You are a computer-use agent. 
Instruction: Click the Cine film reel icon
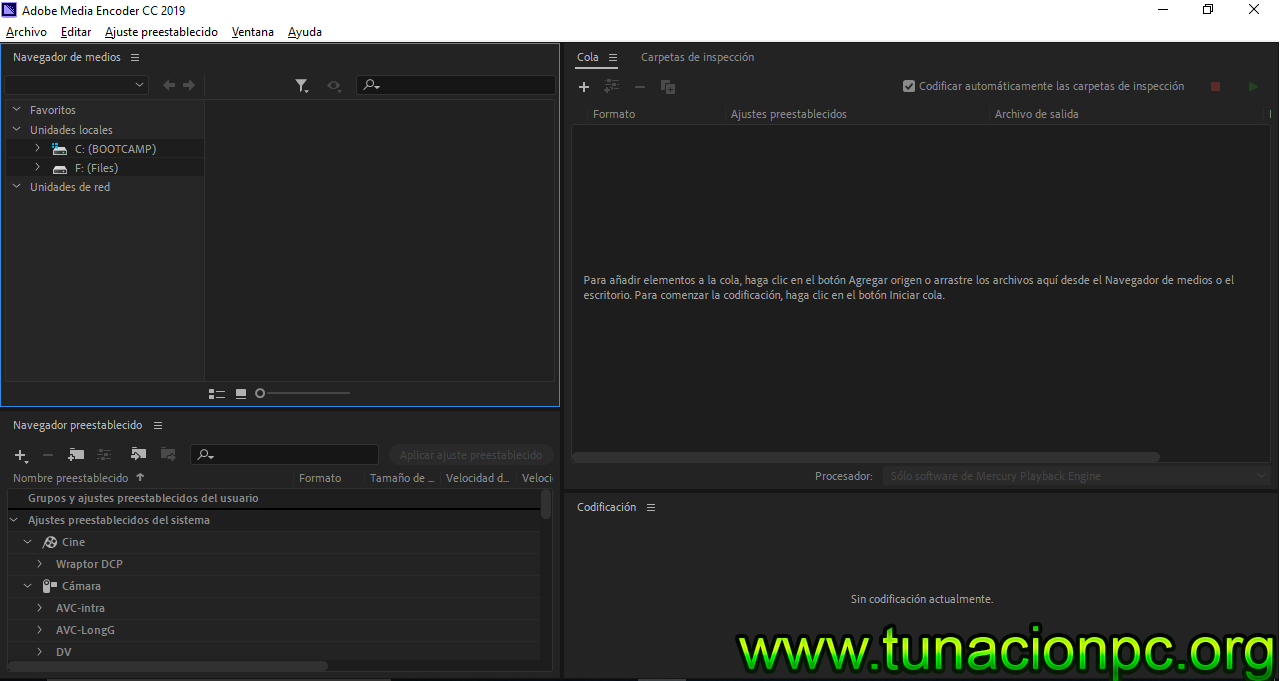(50, 542)
